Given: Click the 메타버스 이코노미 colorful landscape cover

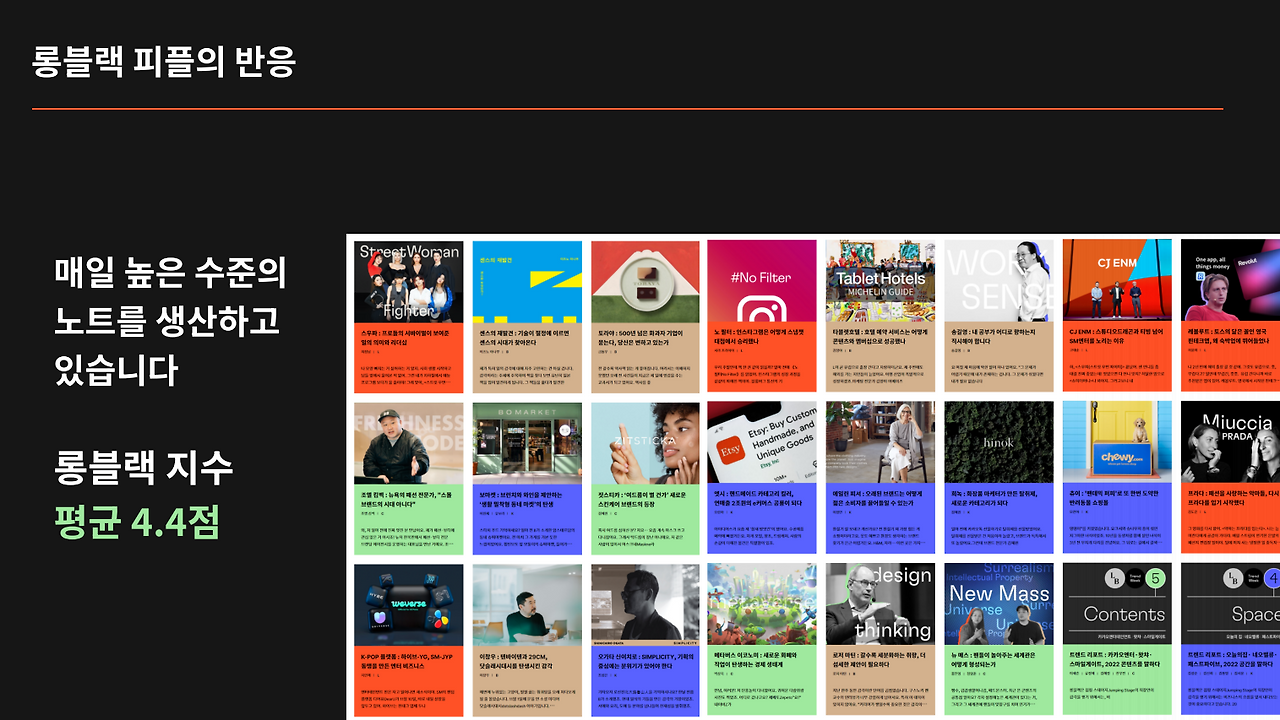Looking at the screenshot, I should (x=762, y=605).
